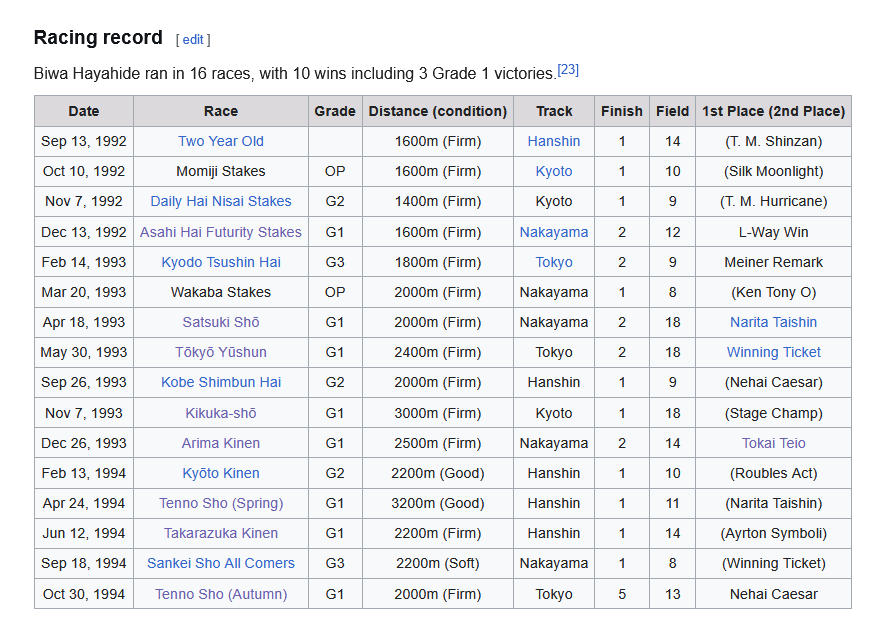Viewport: 872px width, 627px height.
Task: Click the 3200m (Good) distance cell
Action: [x=438, y=503]
